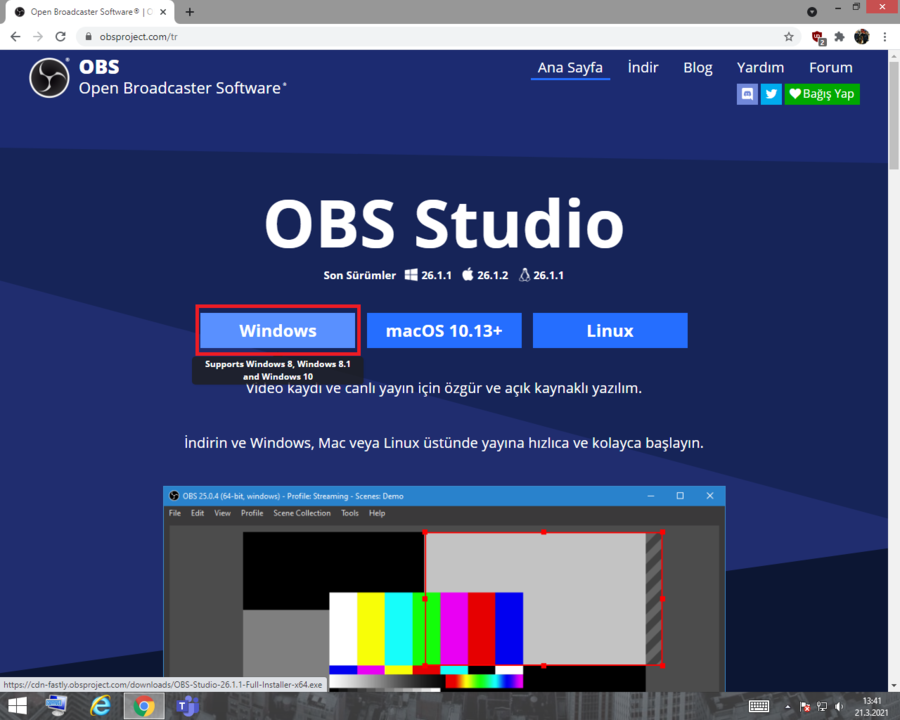Click the Bağış Yap donate button

[x=822, y=94]
